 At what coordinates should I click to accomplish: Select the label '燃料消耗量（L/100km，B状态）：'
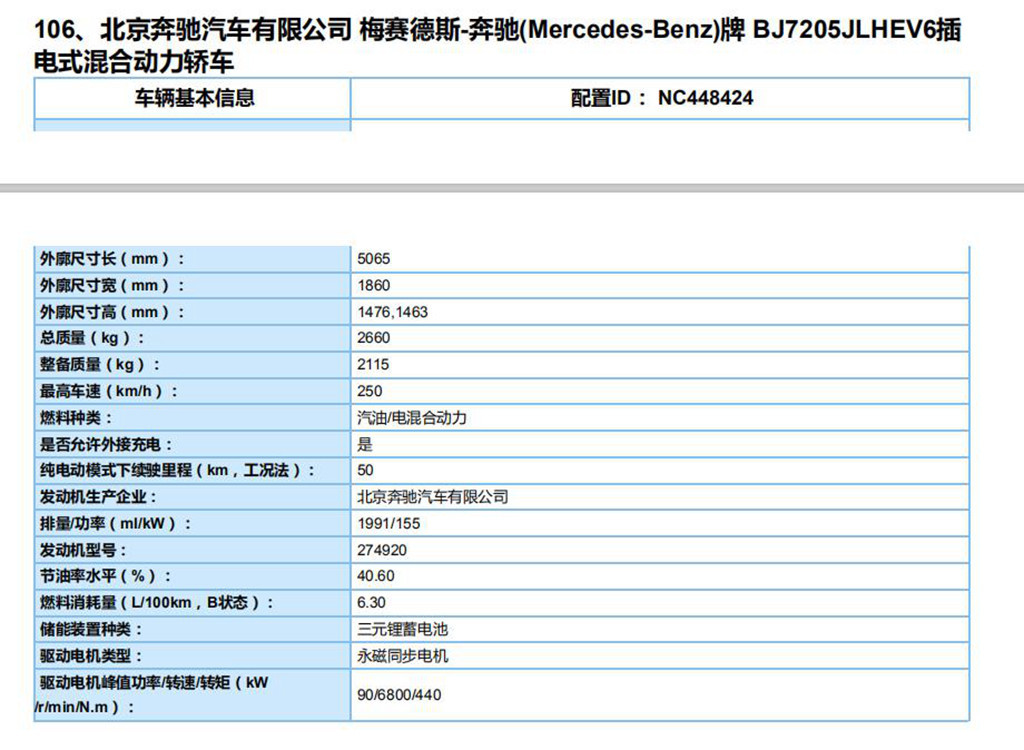(x=157, y=603)
